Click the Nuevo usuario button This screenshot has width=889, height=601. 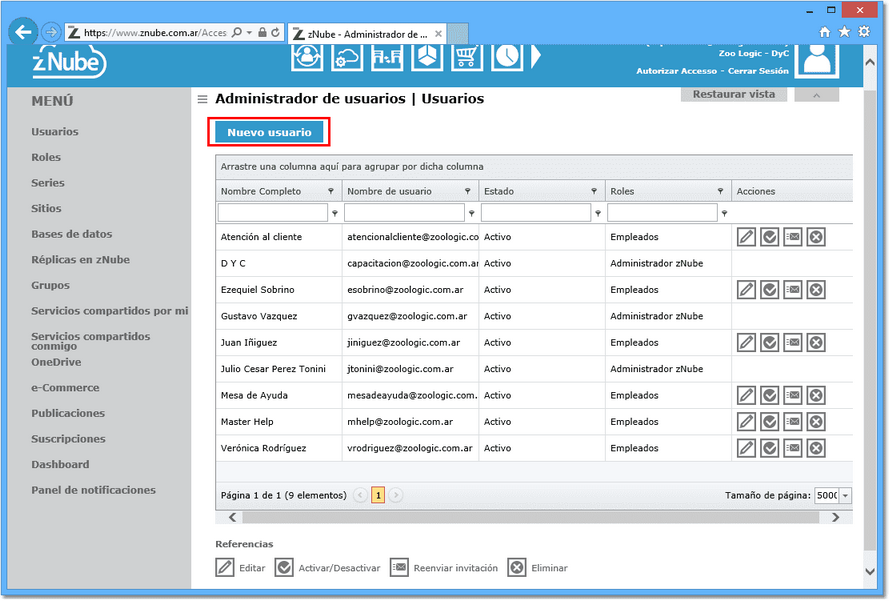269,132
